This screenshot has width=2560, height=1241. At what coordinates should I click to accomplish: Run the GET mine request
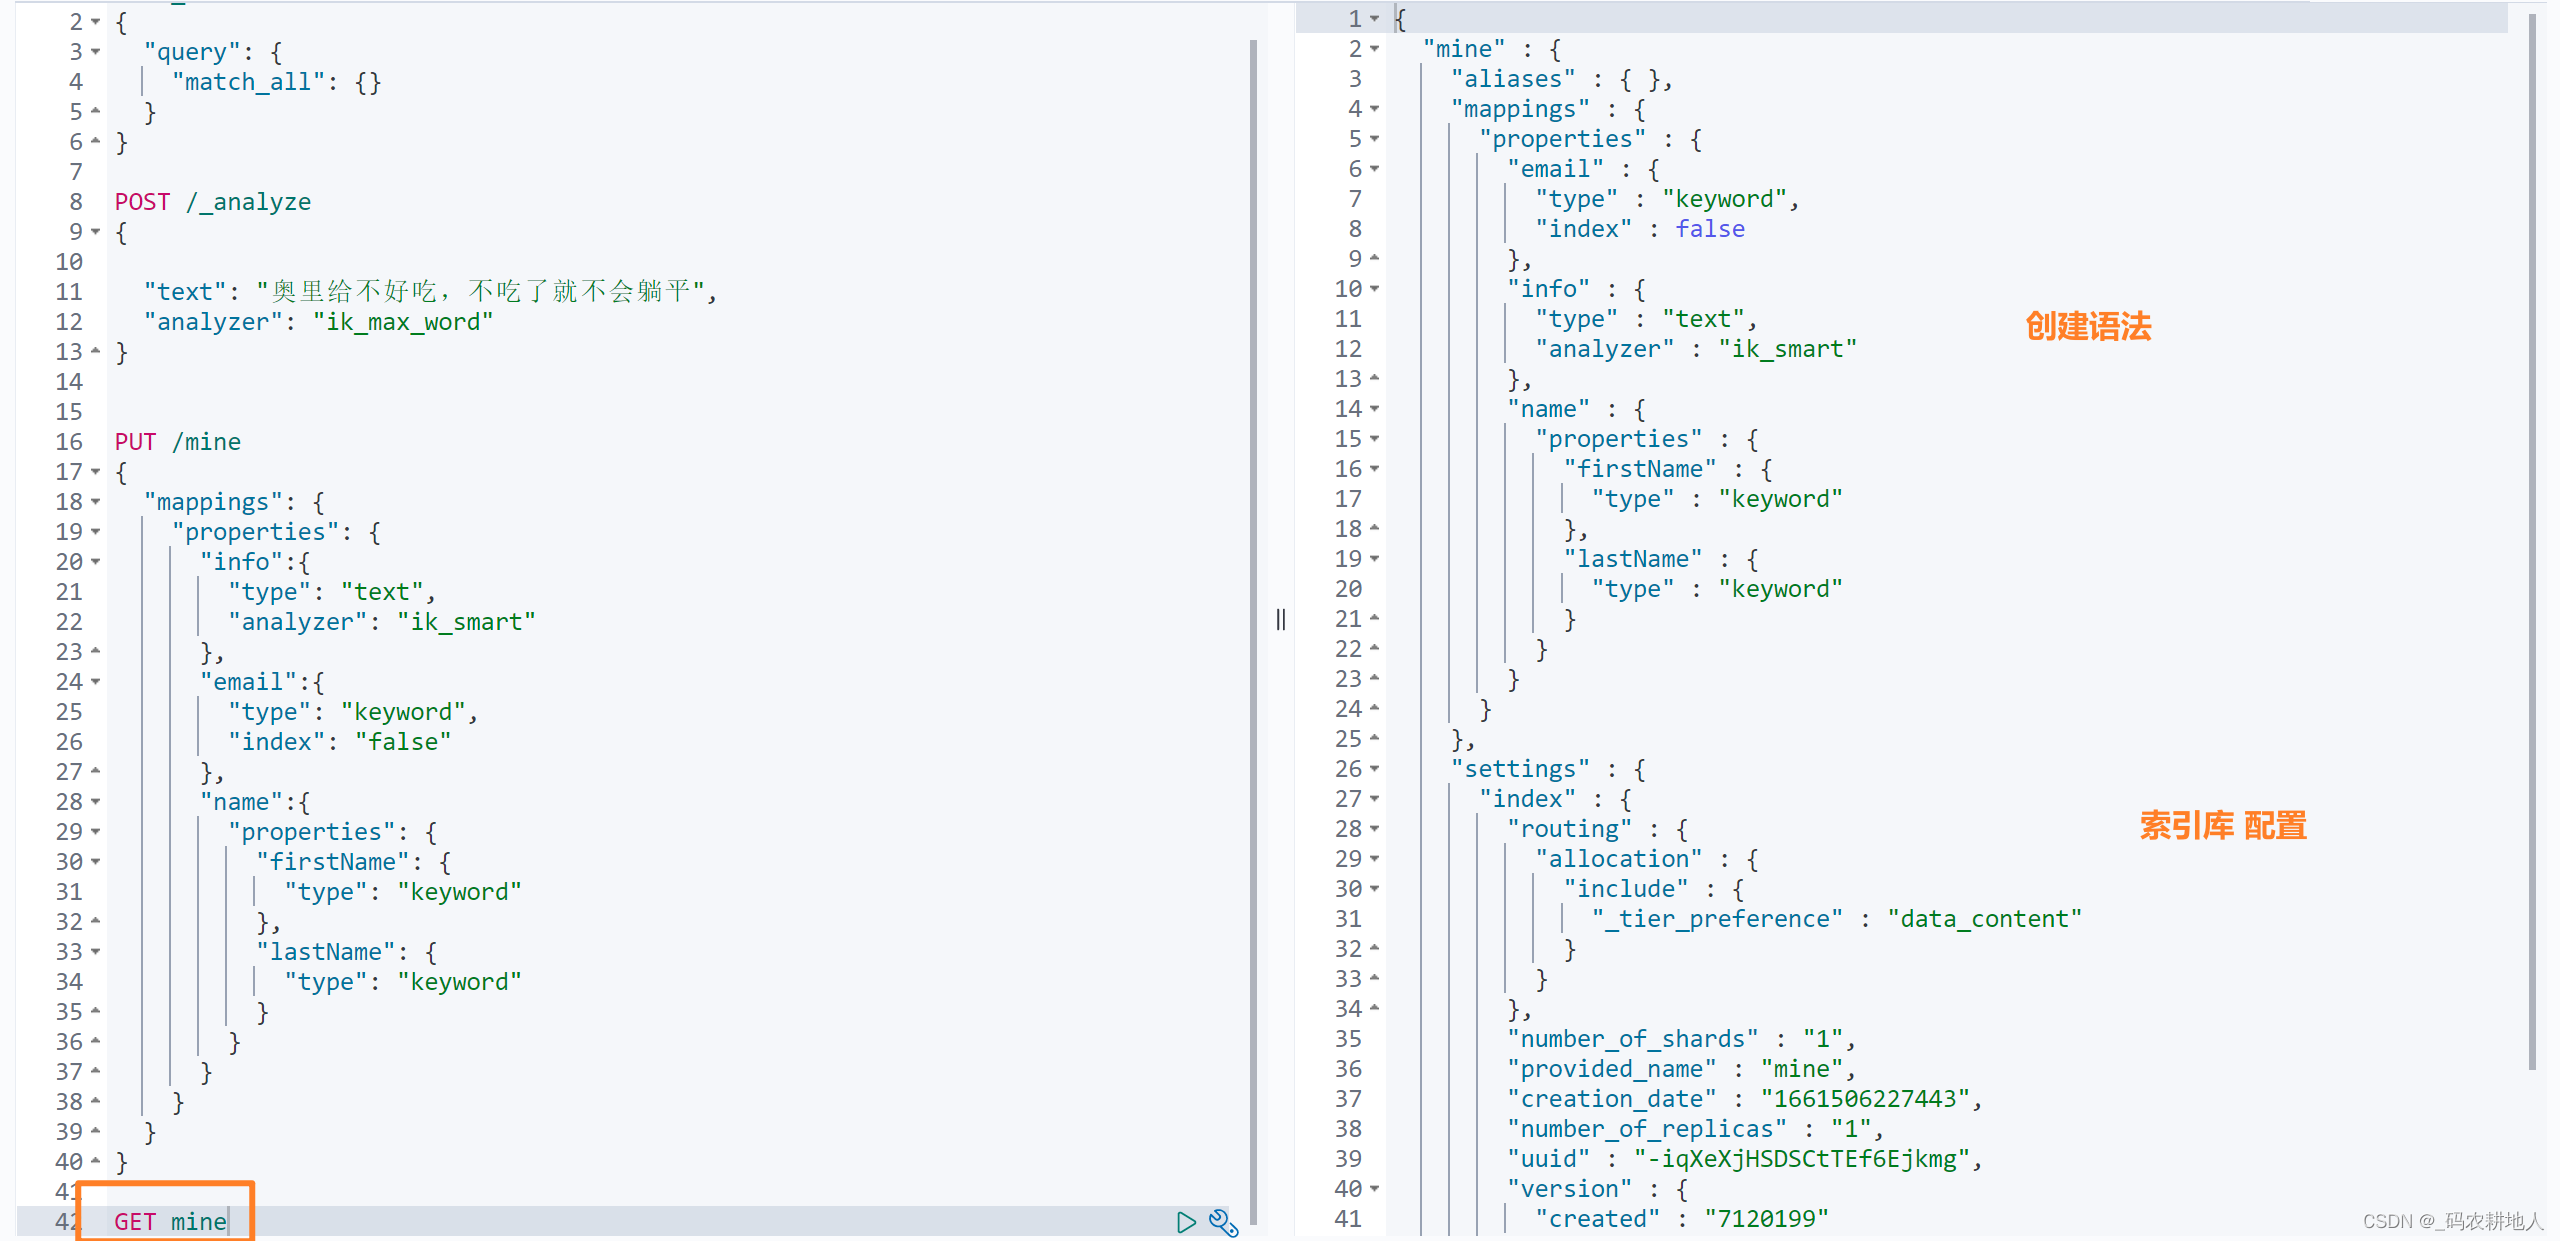[1185, 1221]
